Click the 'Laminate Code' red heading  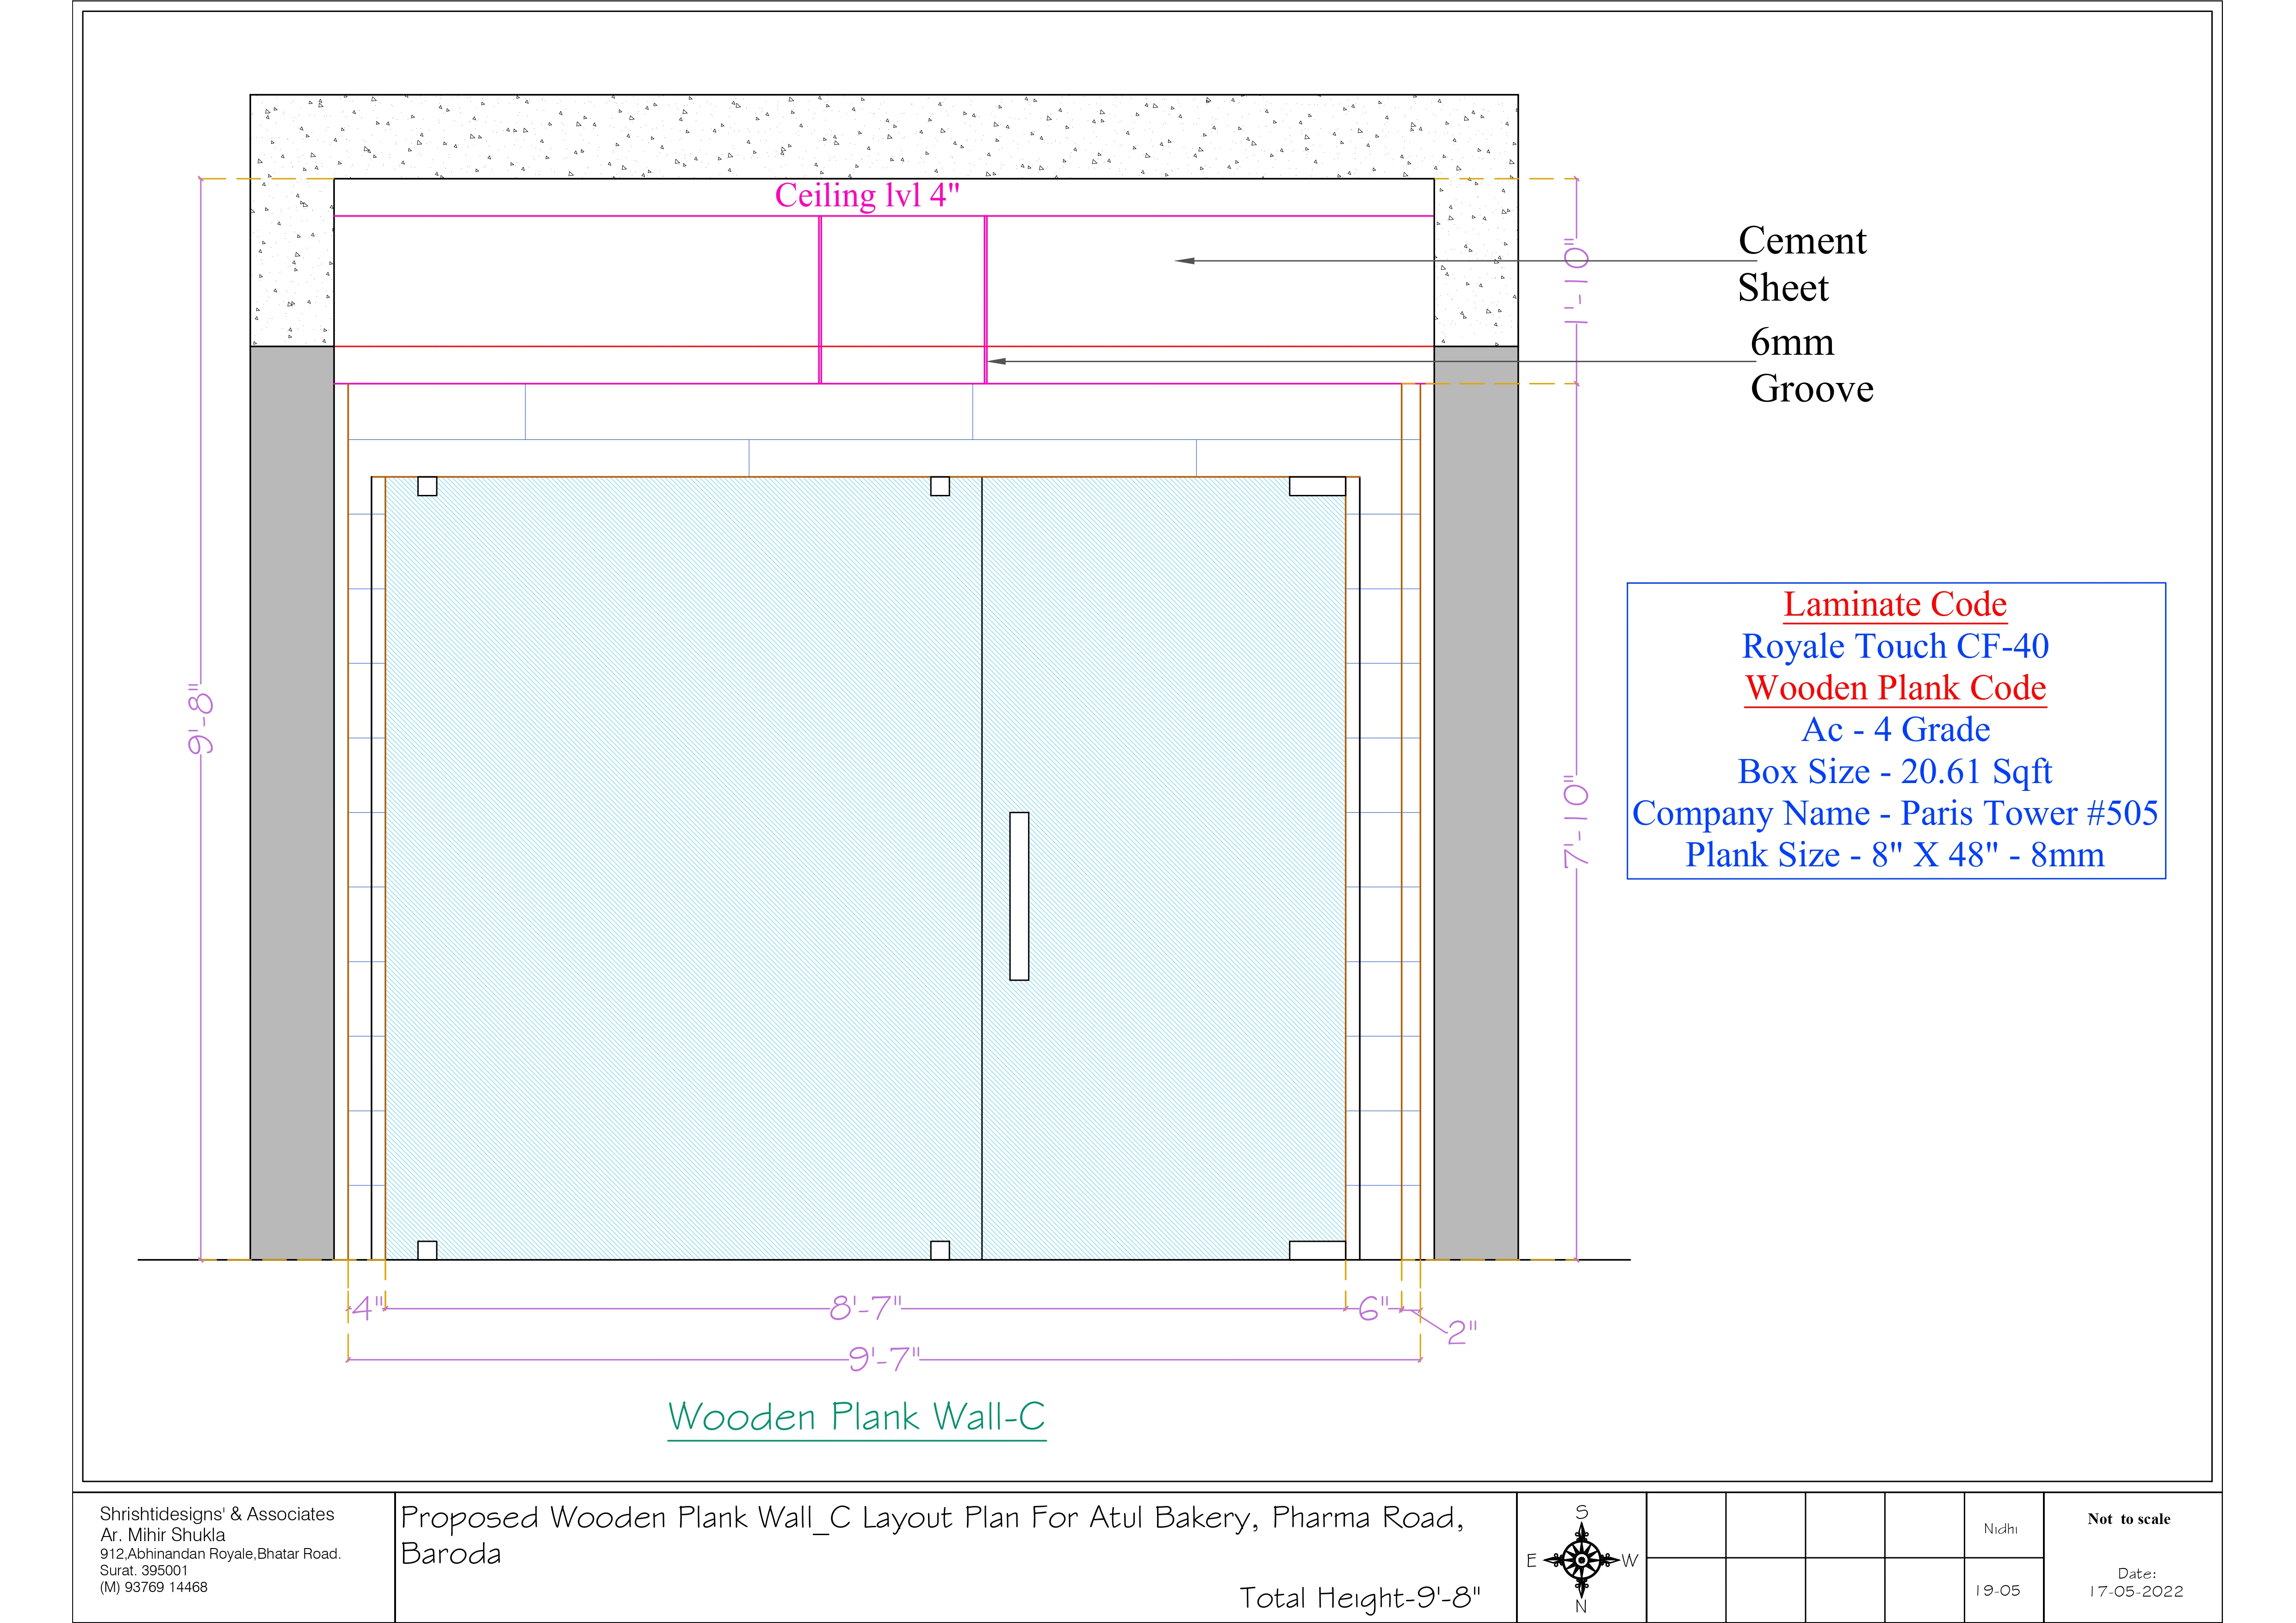pyautogui.click(x=1895, y=604)
